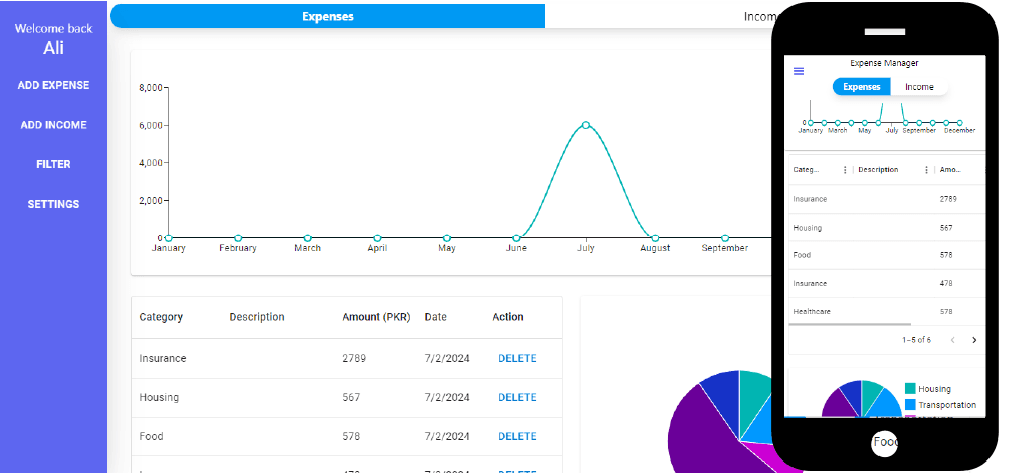The image size is (1013, 475).
Task: Click ADD INCOME in sidebar
Action: pos(53,125)
